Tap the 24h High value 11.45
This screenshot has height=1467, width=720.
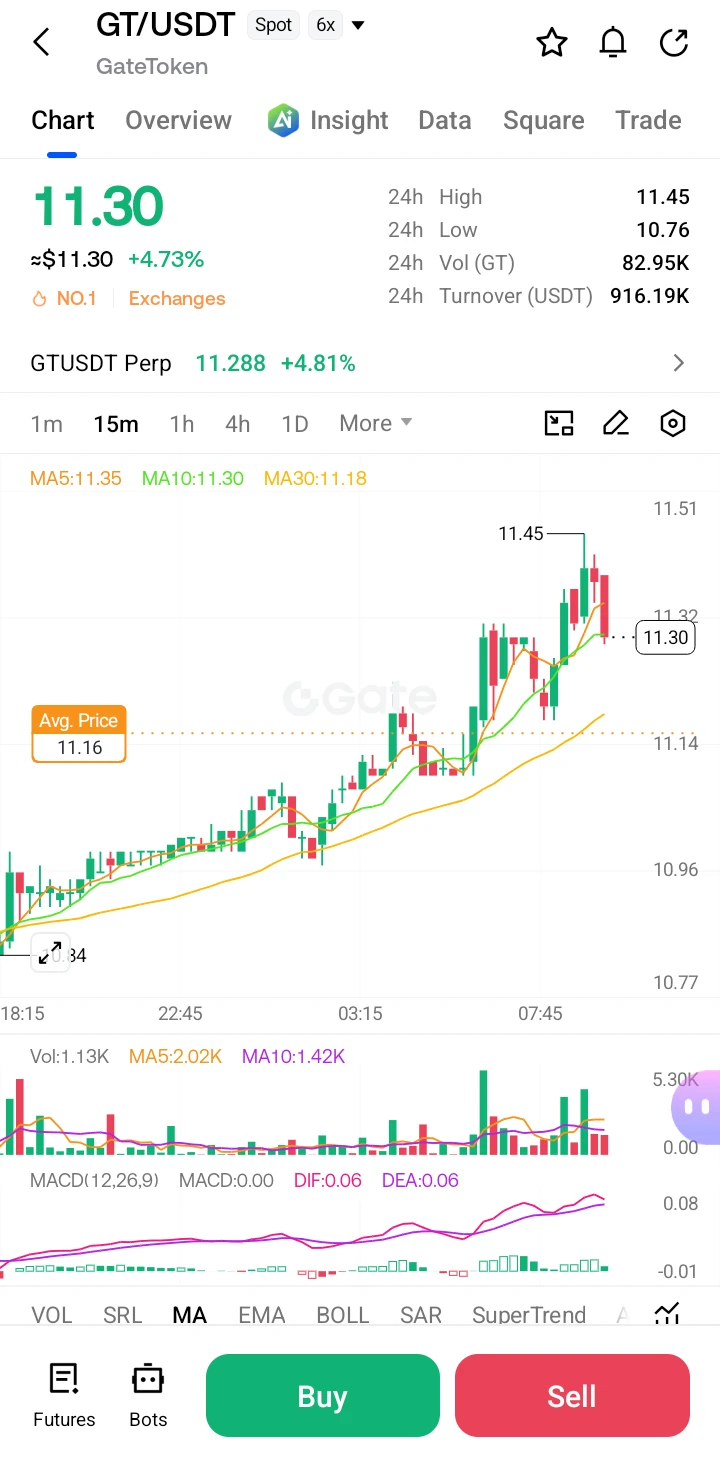[x=663, y=197]
